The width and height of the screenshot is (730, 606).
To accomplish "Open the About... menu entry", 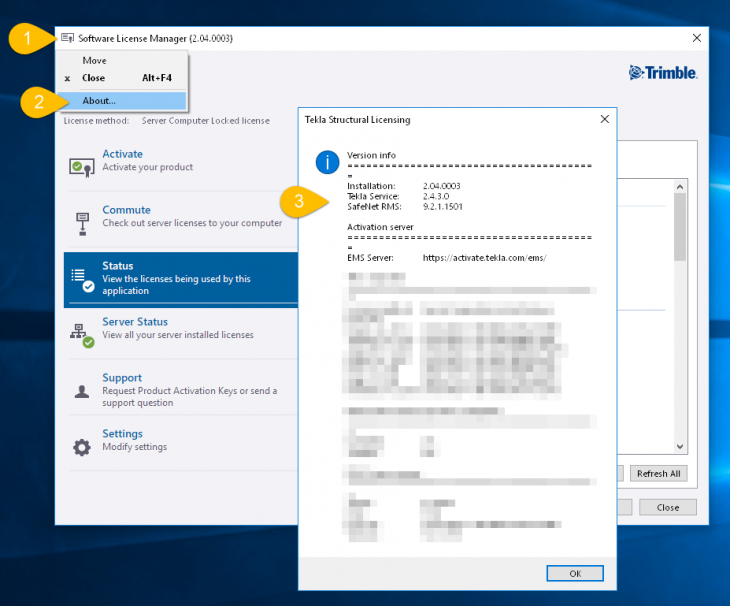I will (122, 101).
